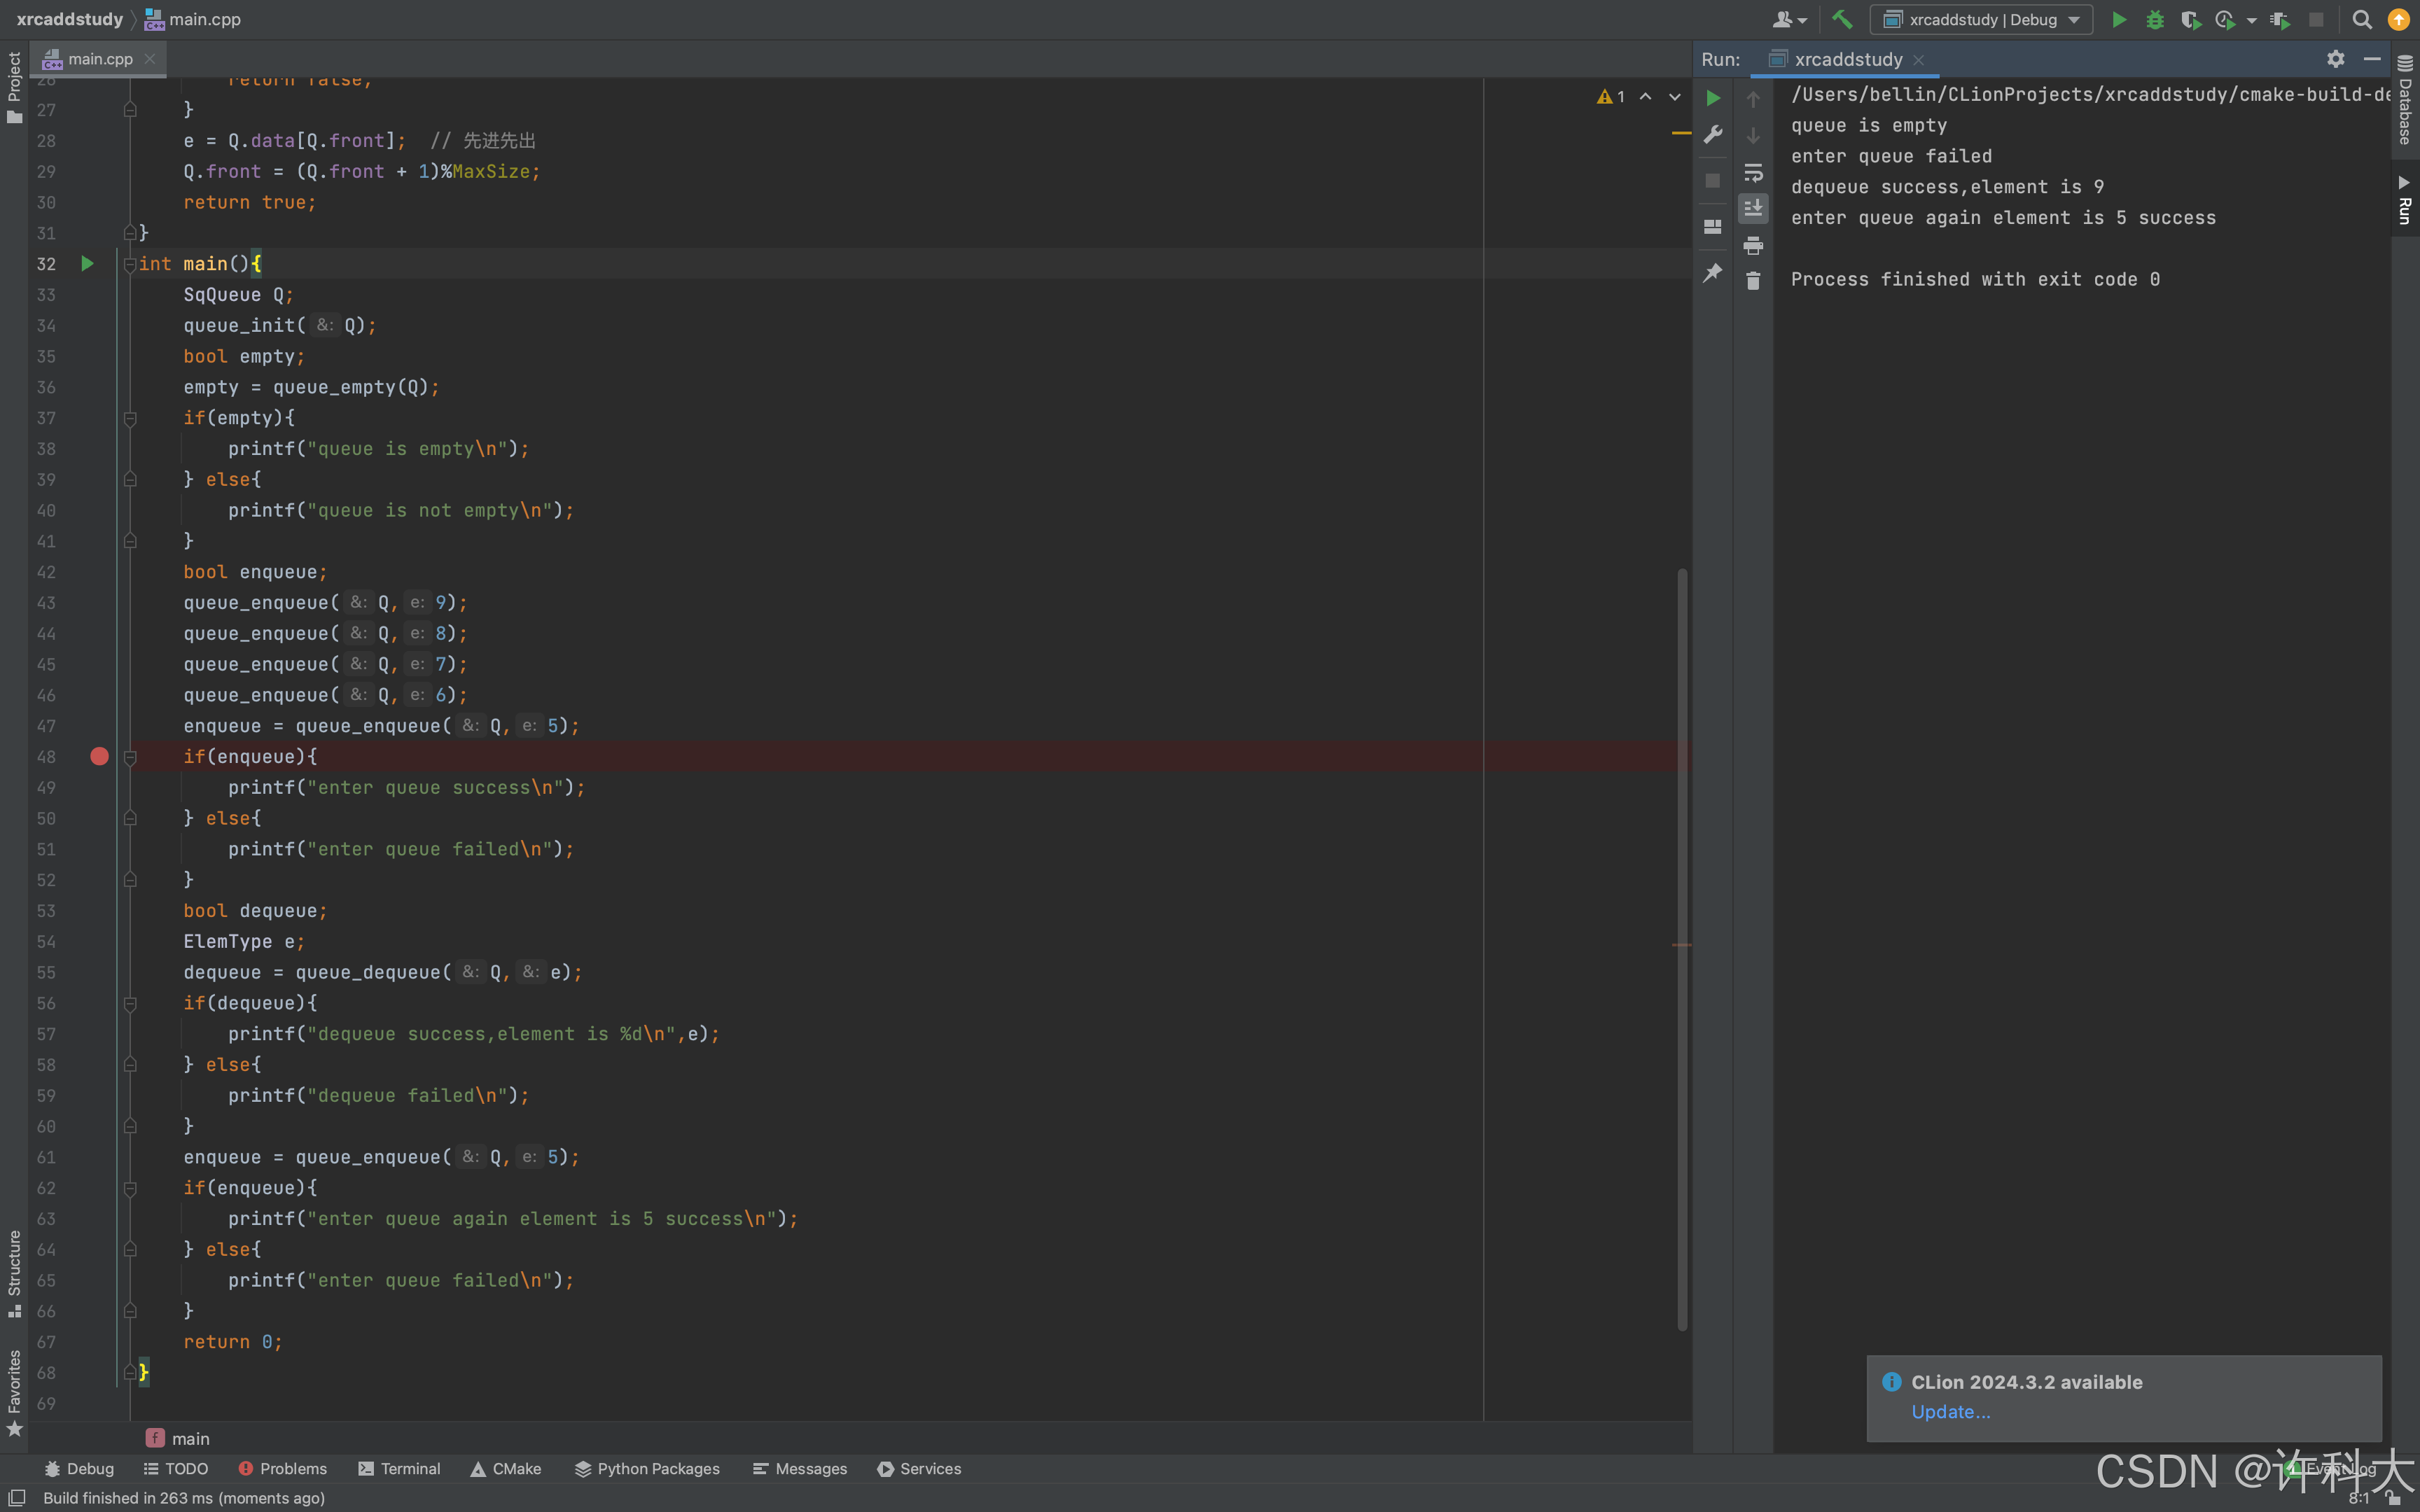Run with Coverage shield icon

tap(2190, 19)
